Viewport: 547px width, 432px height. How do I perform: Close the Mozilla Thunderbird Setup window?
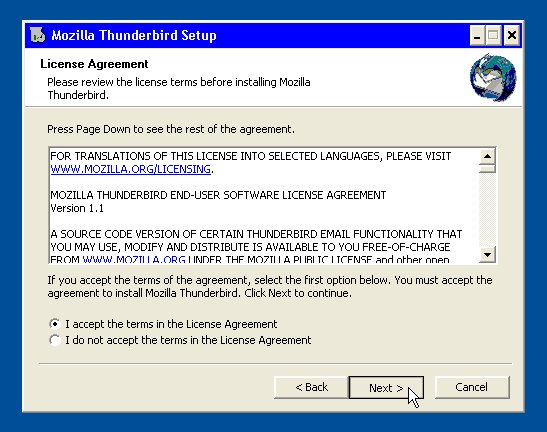pyautogui.click(x=512, y=35)
